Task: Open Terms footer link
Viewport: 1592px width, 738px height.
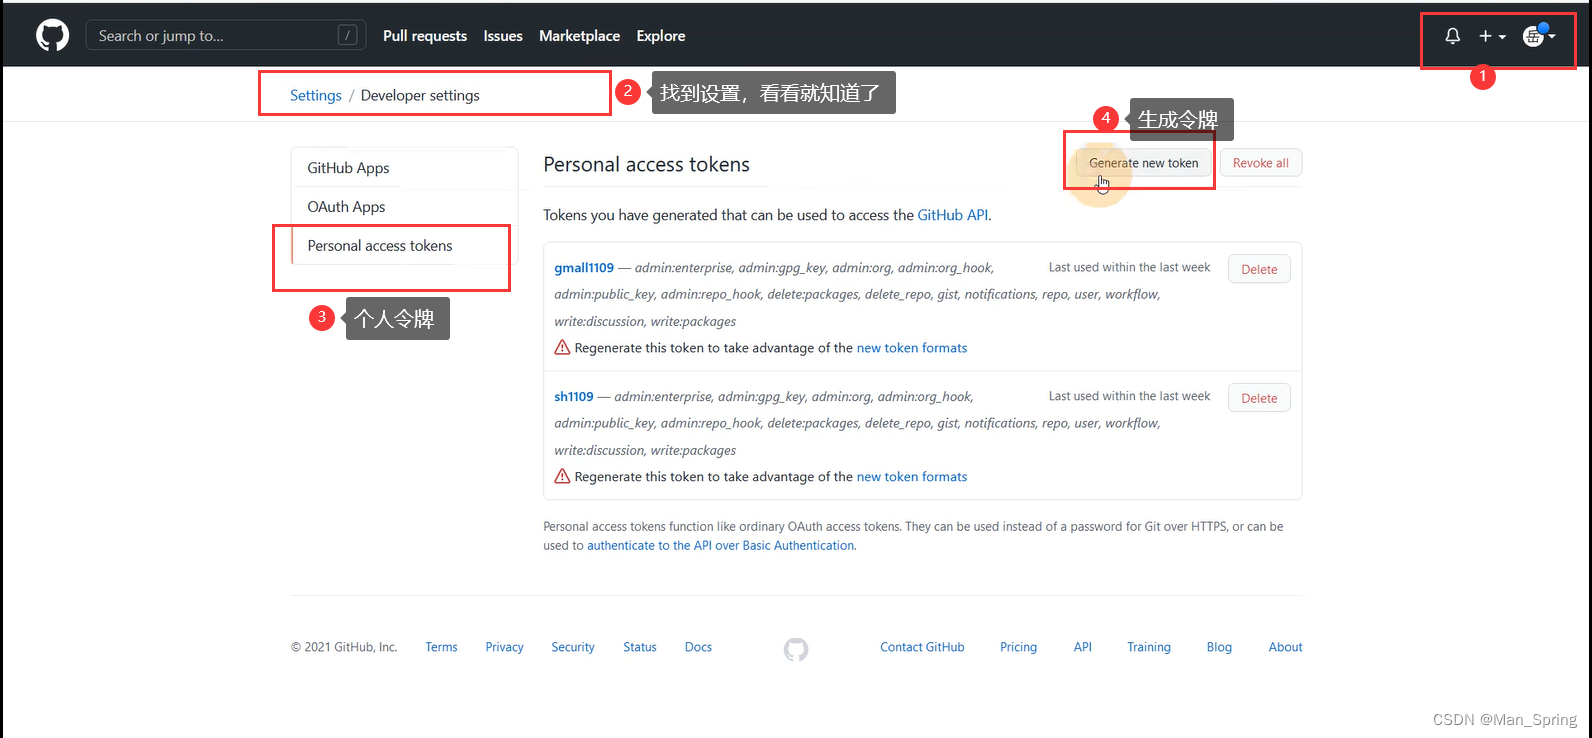Action: 441,647
